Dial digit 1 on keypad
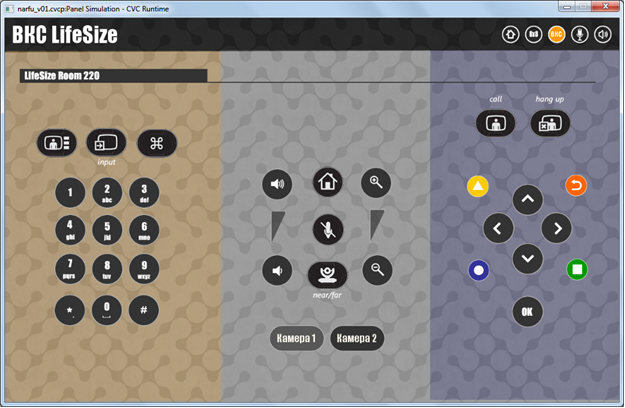625x408 pixels. (x=70, y=192)
